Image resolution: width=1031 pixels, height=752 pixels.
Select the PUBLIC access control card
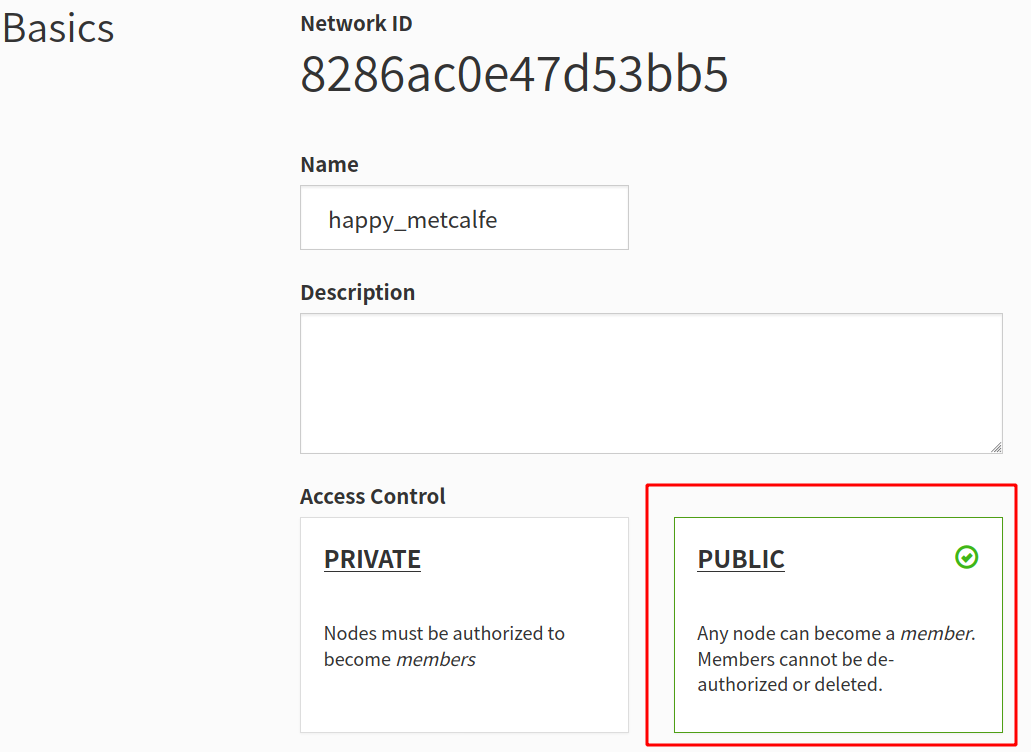pyautogui.click(x=838, y=624)
